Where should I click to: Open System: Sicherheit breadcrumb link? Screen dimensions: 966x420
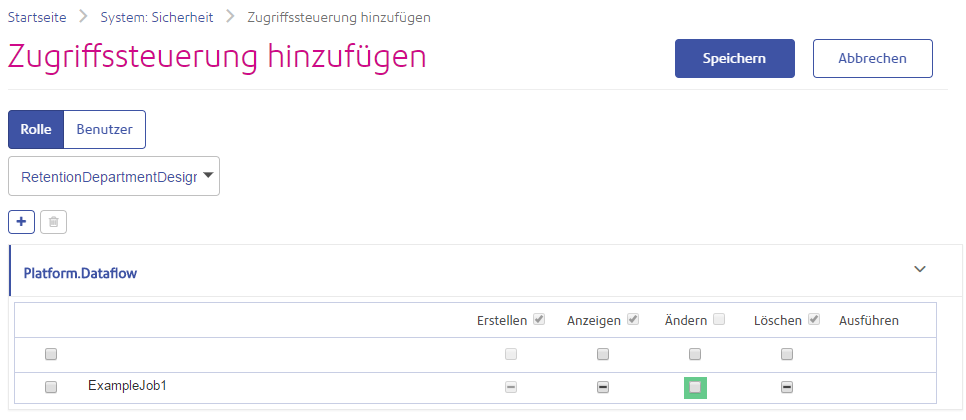pyautogui.click(x=158, y=17)
